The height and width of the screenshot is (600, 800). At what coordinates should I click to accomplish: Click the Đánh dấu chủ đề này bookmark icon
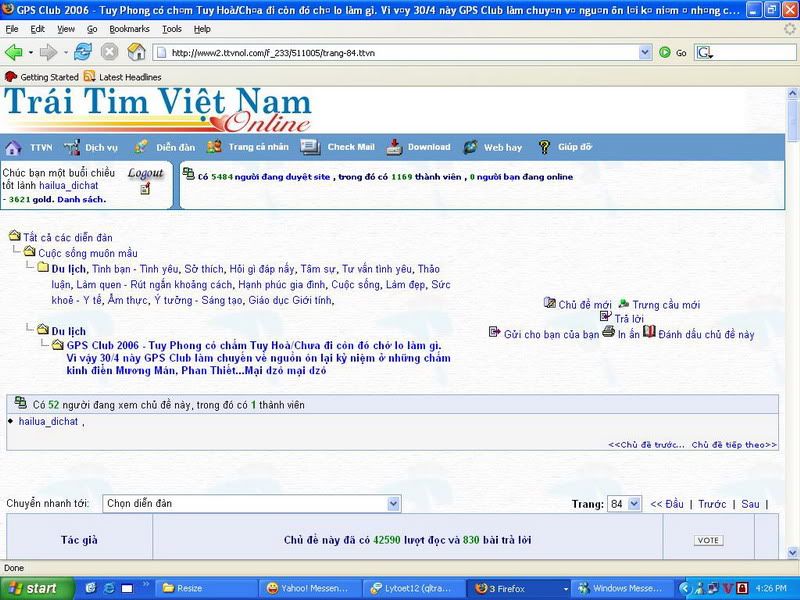tap(649, 332)
